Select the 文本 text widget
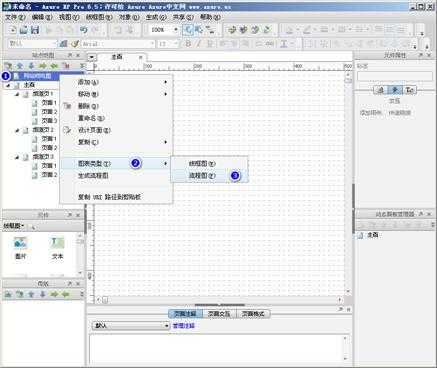 point(57,248)
